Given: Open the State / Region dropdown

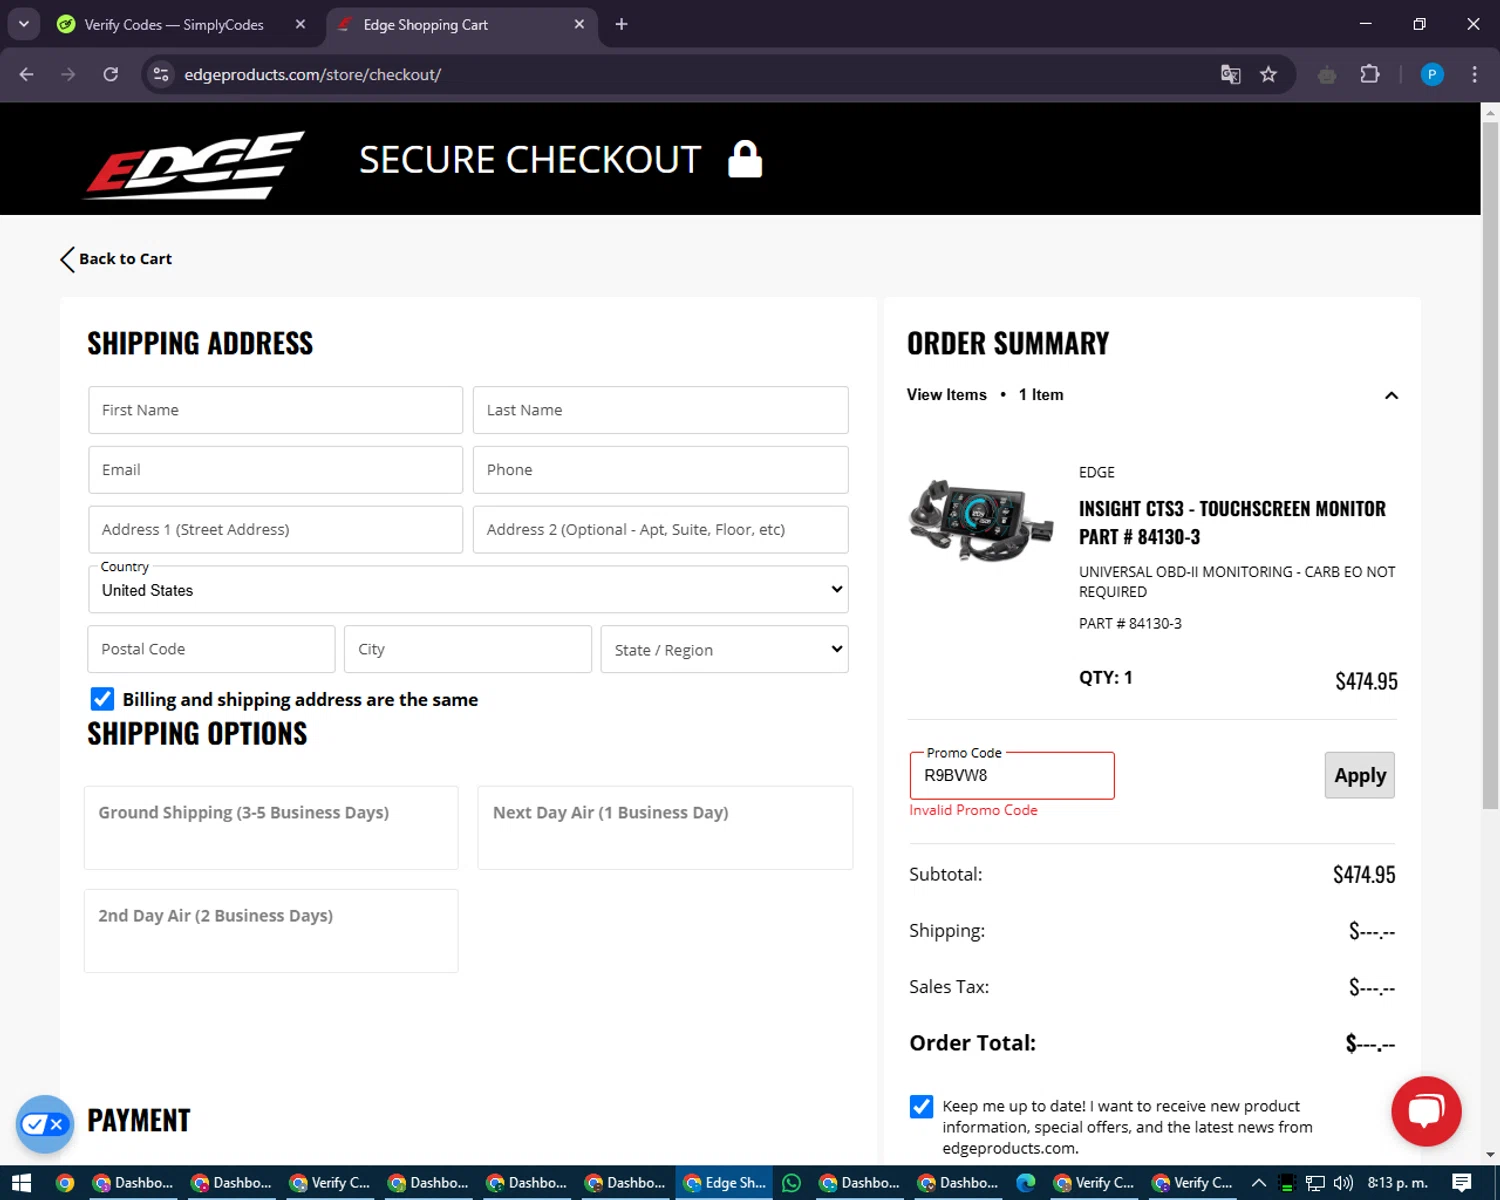Looking at the screenshot, I should [x=724, y=649].
